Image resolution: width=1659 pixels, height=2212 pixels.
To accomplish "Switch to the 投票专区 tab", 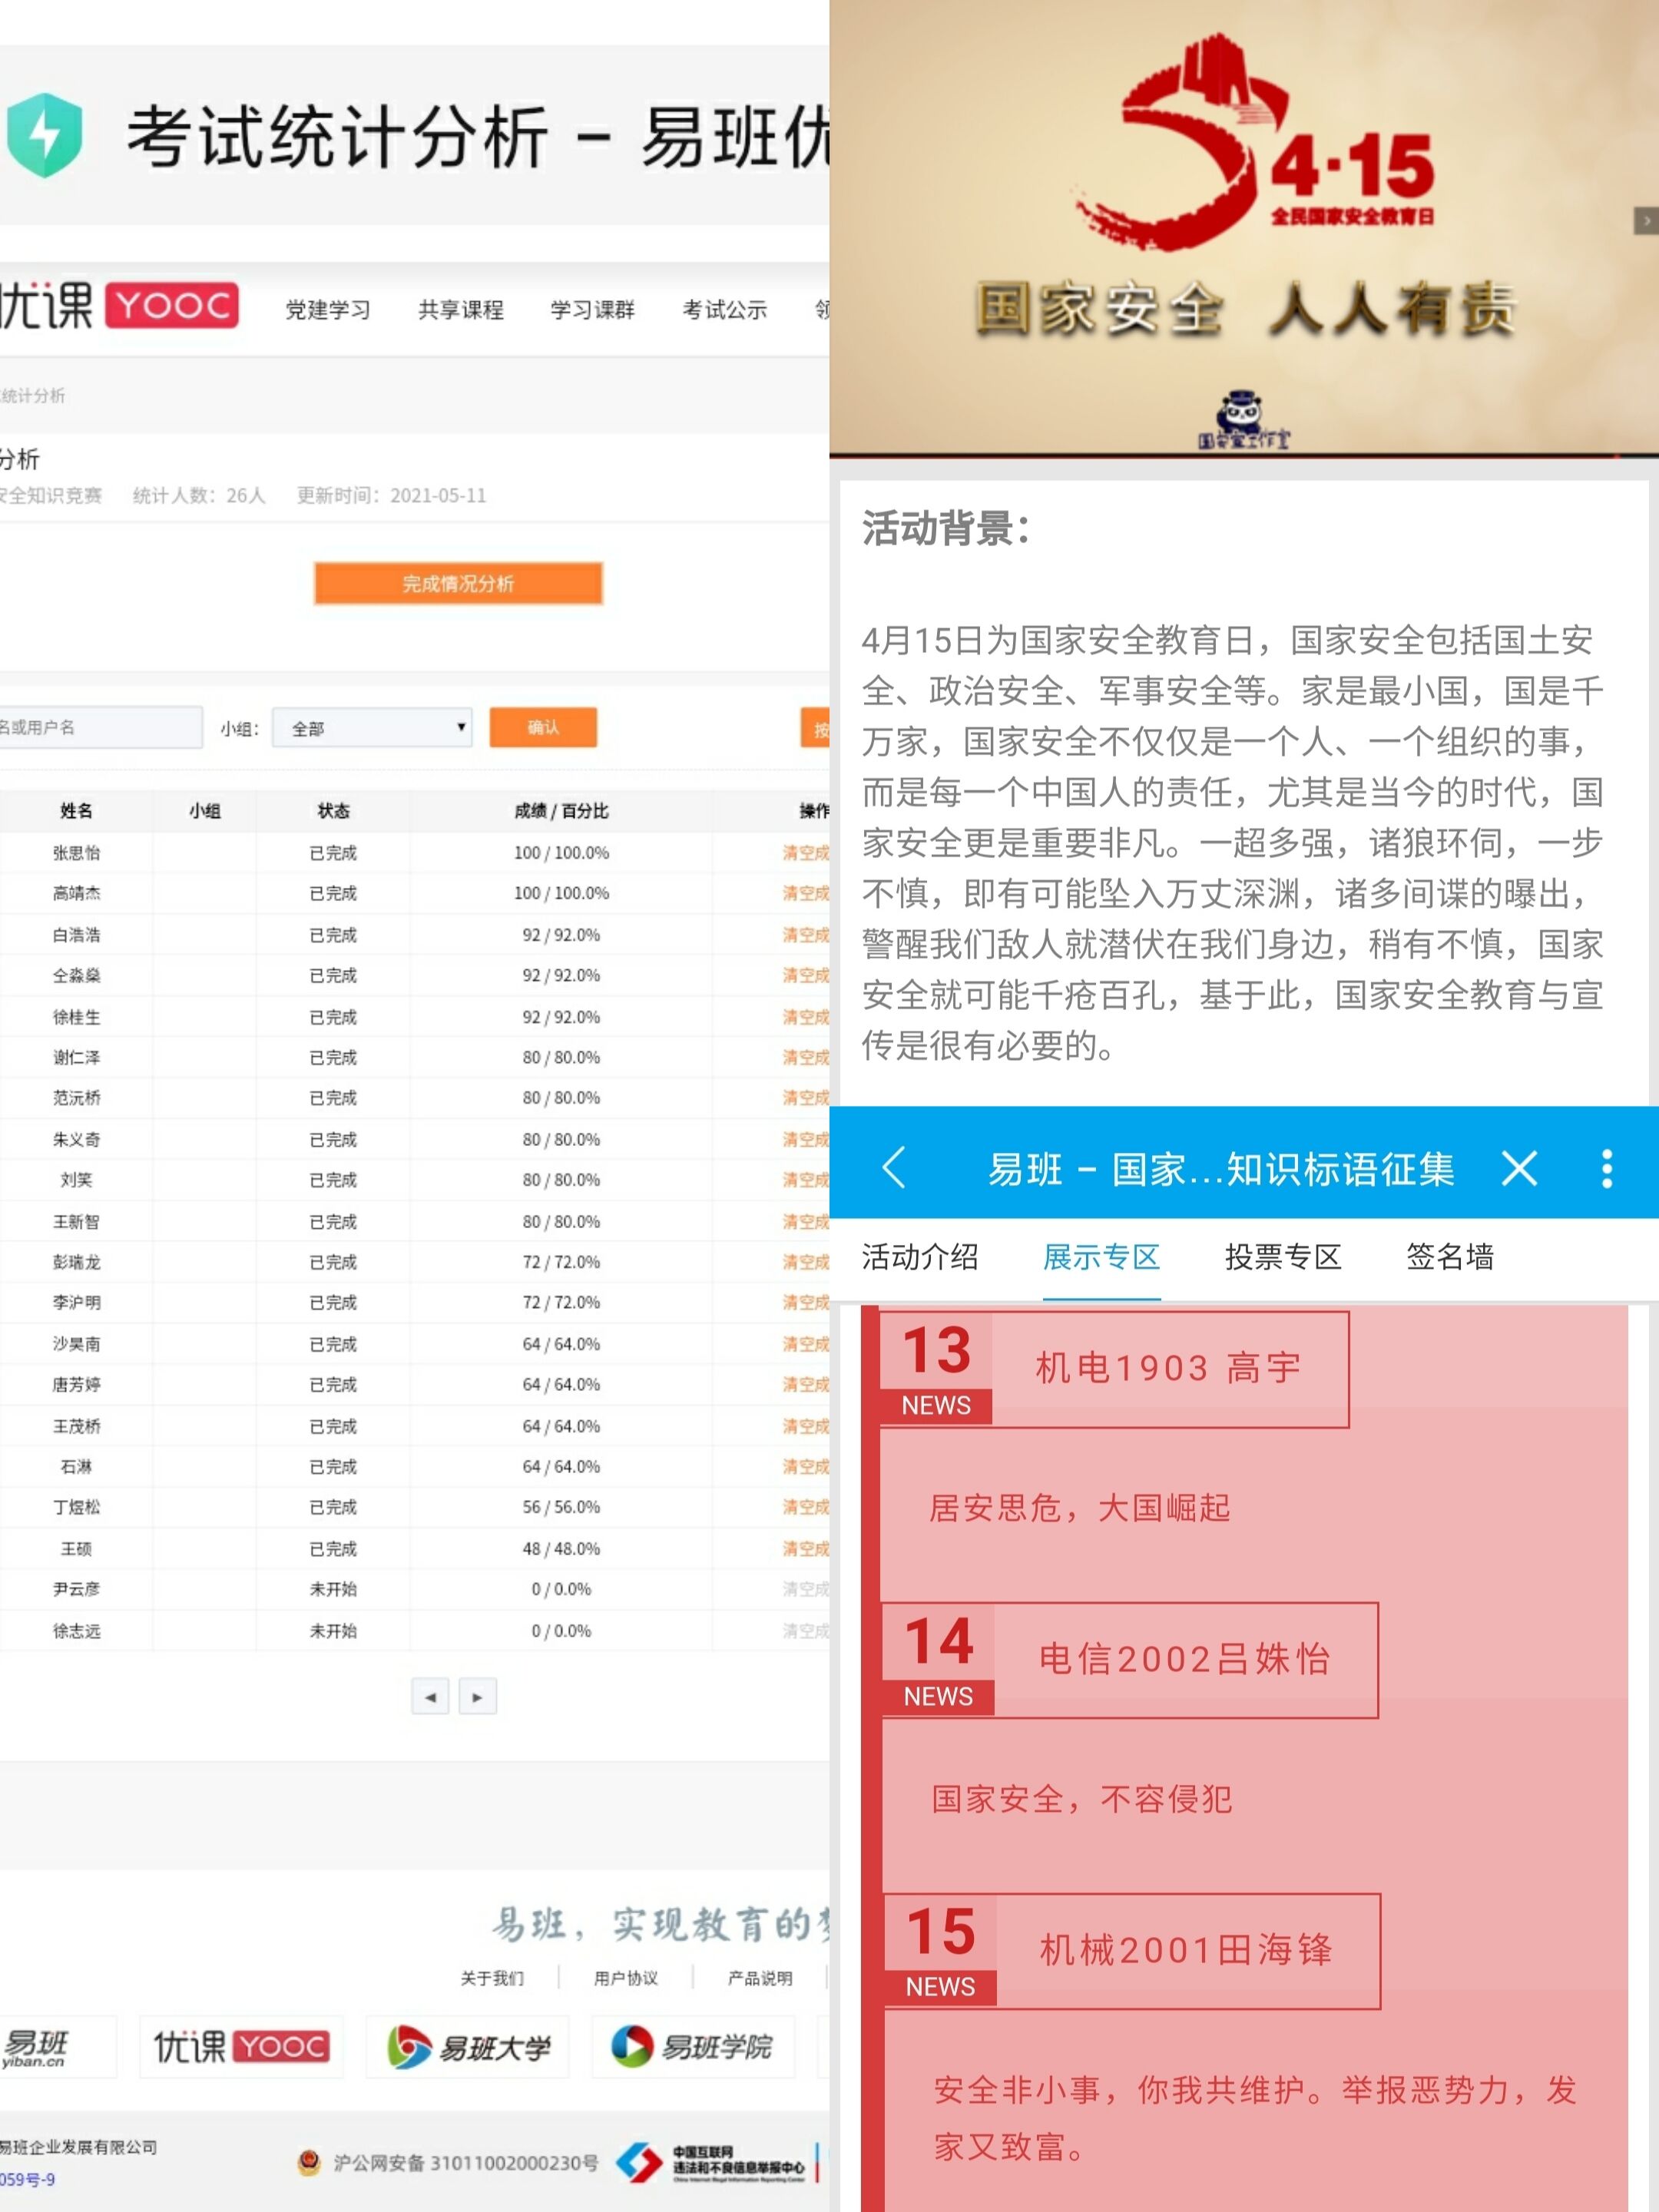I will pos(1283,1257).
